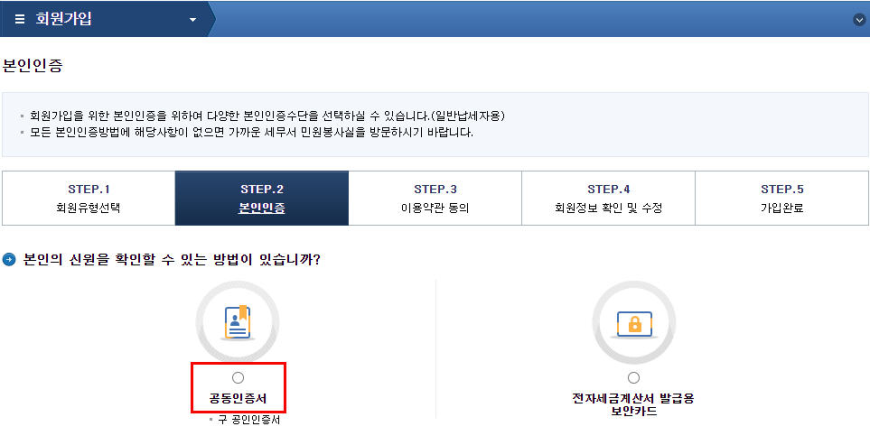Click the collapse chevron in the header bar
The width and height of the screenshot is (870, 445).
[859, 20]
